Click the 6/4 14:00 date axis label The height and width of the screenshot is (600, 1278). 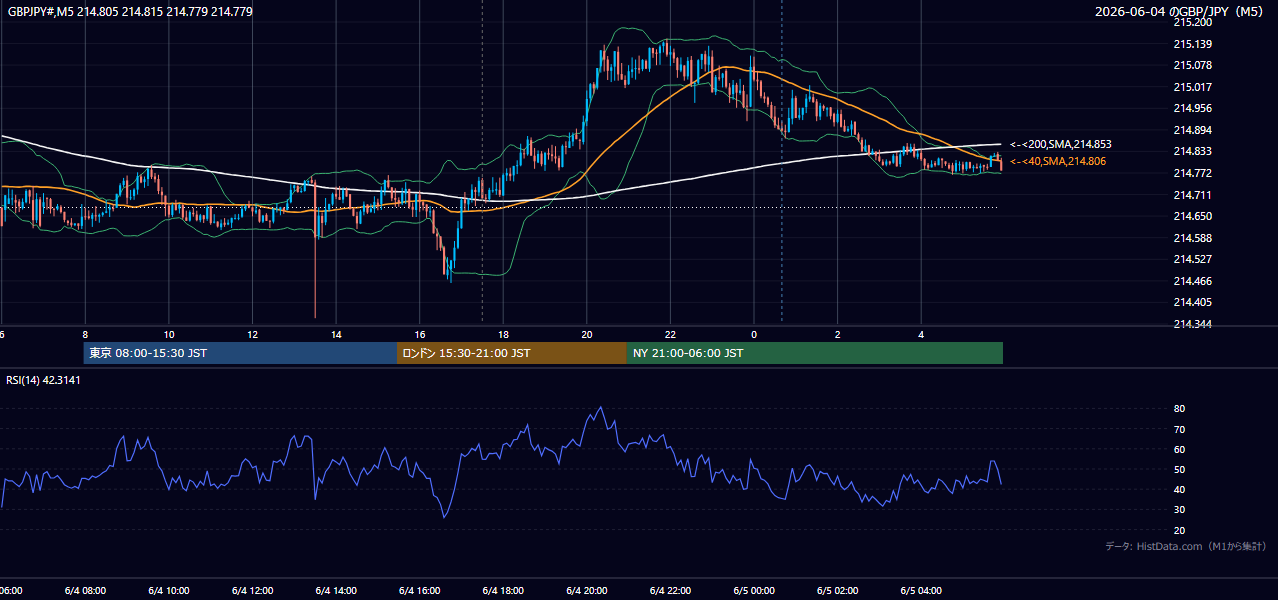click(x=335, y=590)
